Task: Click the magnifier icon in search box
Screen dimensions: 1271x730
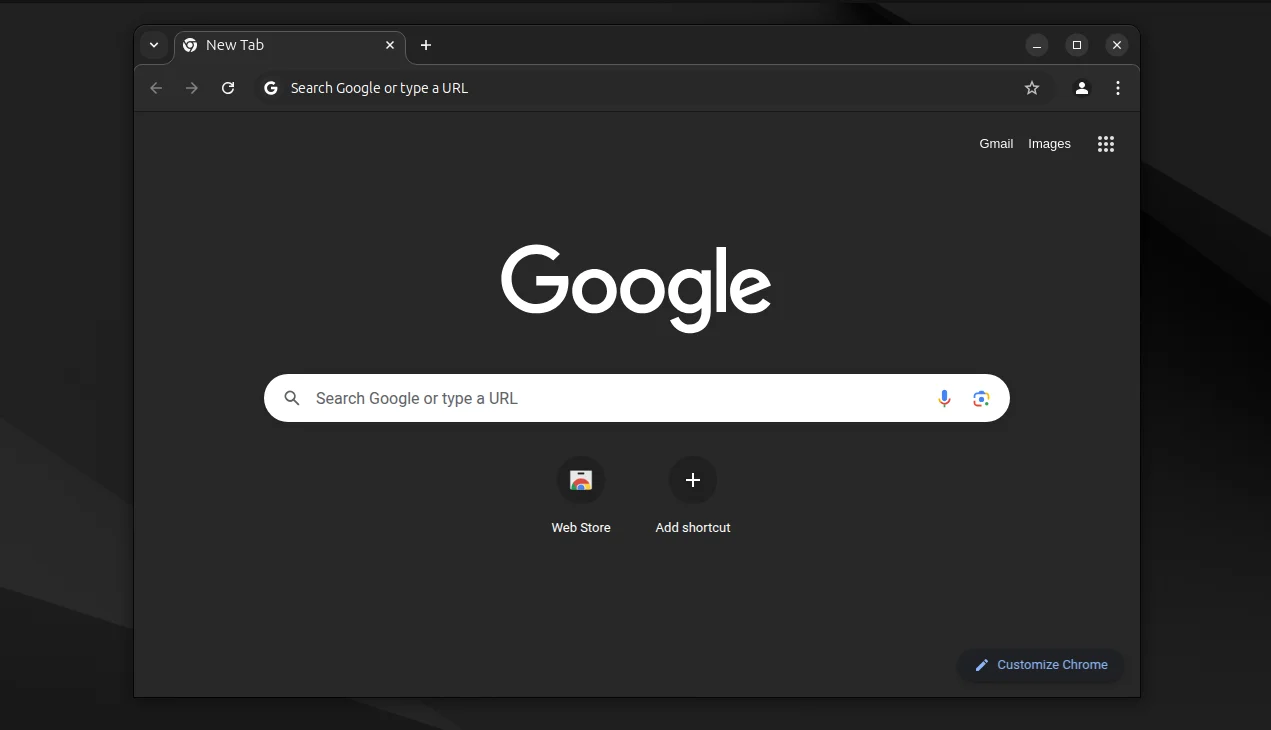Action: [x=292, y=398]
